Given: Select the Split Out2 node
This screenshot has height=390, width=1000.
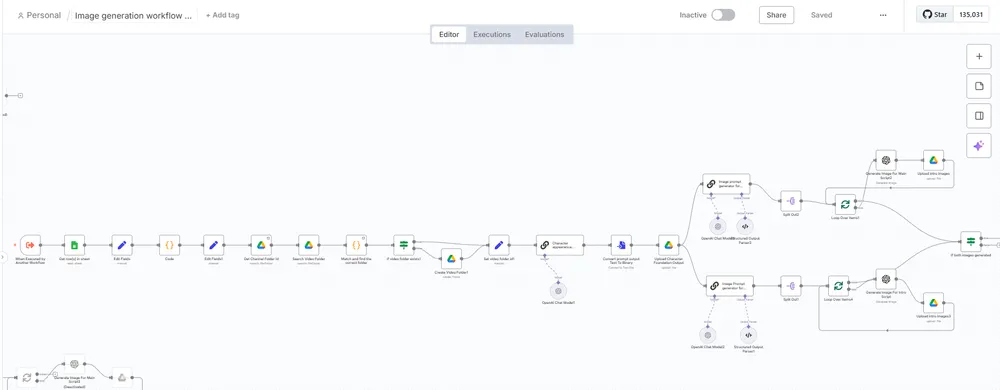Looking at the screenshot, I should (791, 201).
